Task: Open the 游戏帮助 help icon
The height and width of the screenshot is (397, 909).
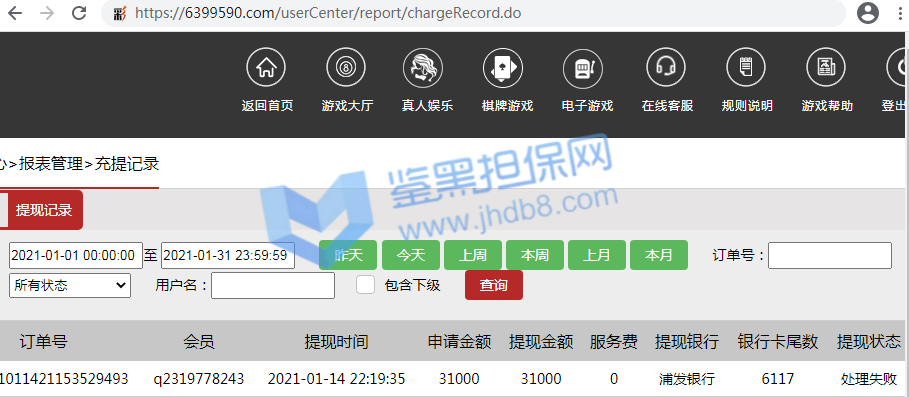Action: [826, 67]
